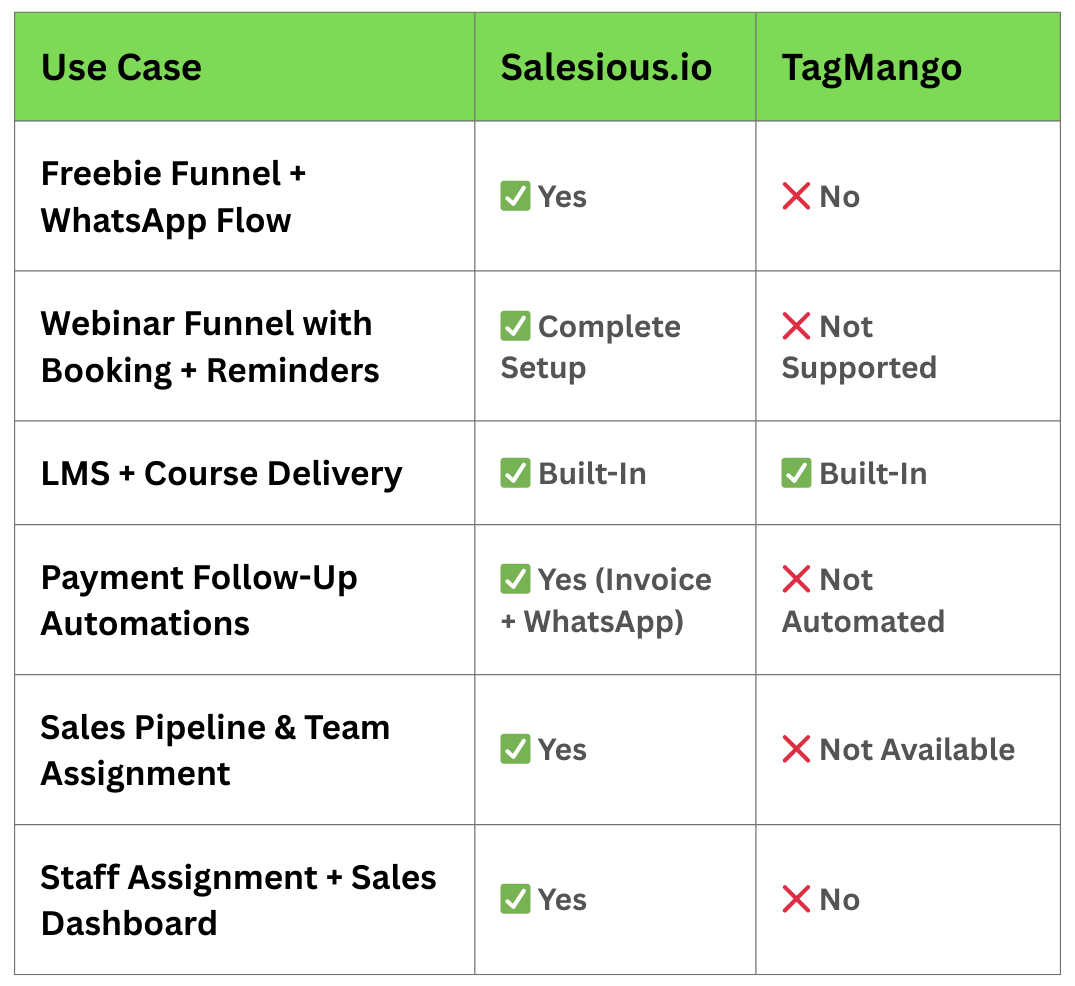Click Webinar Funnel with Booking + Reminders
The image size is (1075, 986).
point(209,347)
